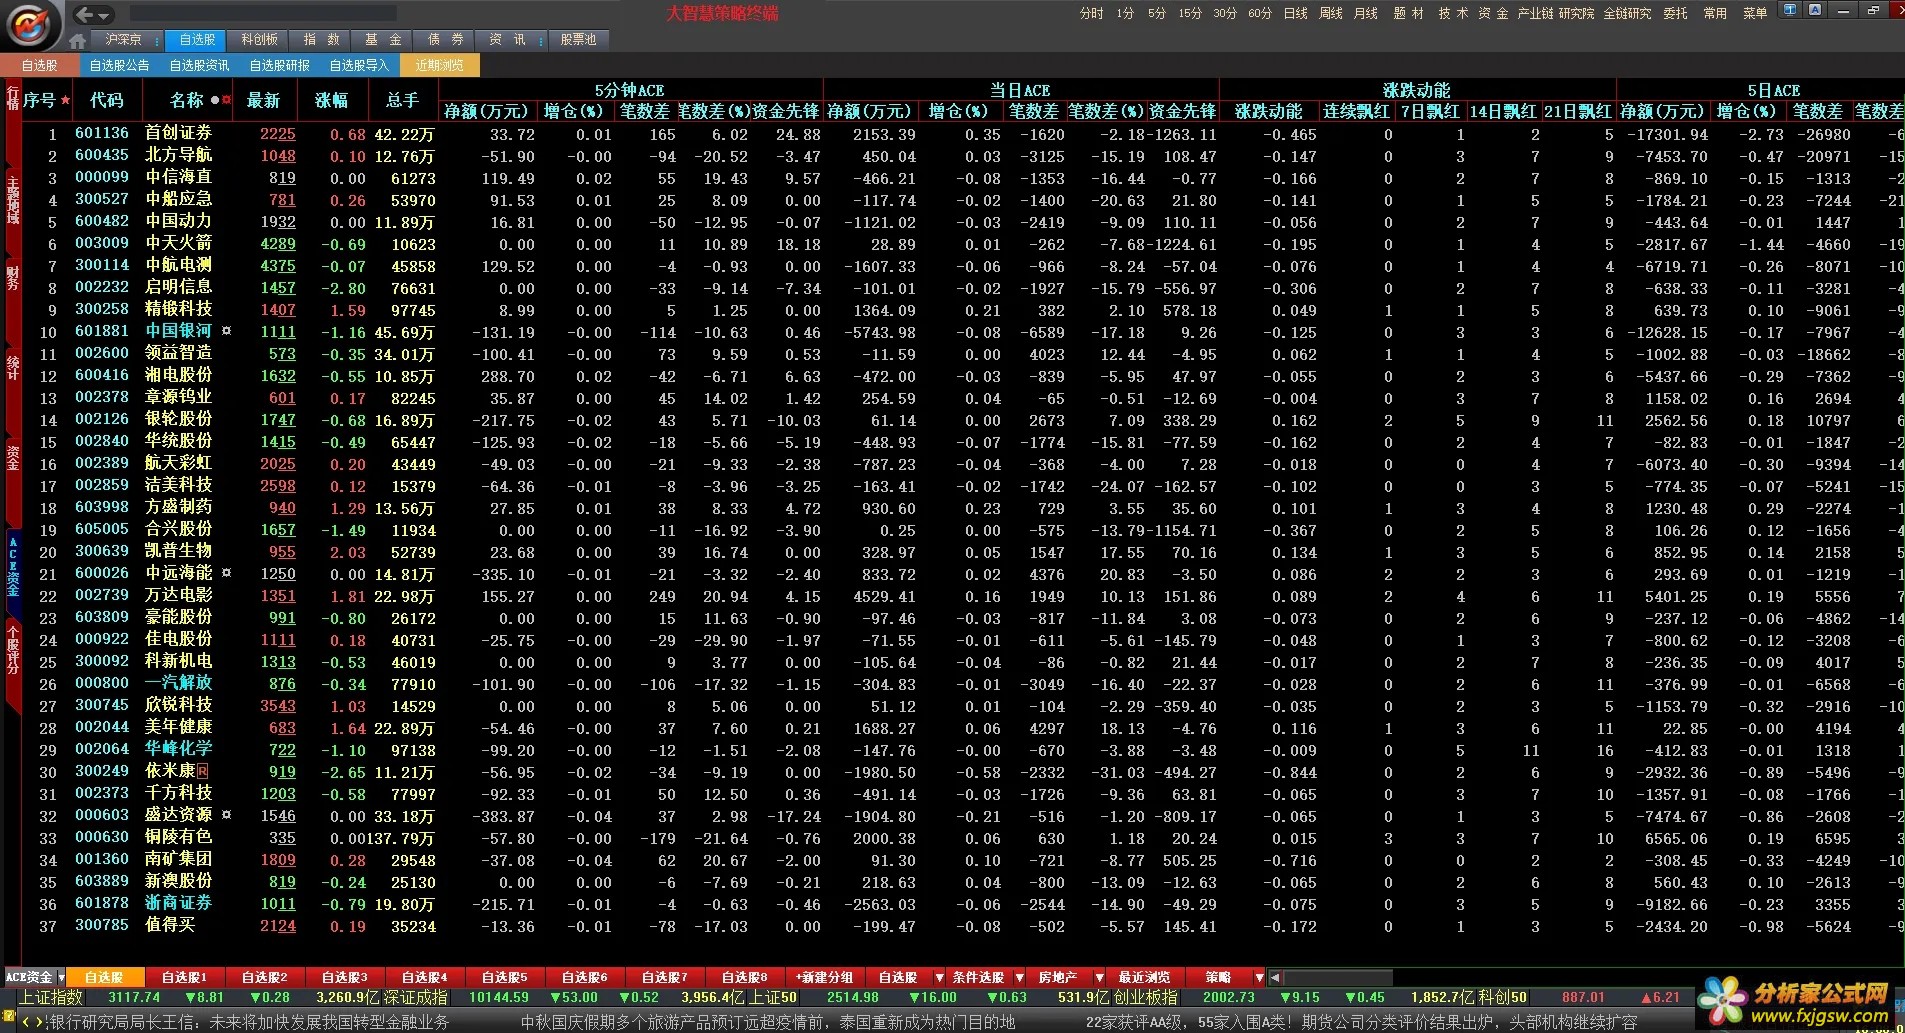
Task: Sort by 涨幅 column header
Action: [332, 100]
